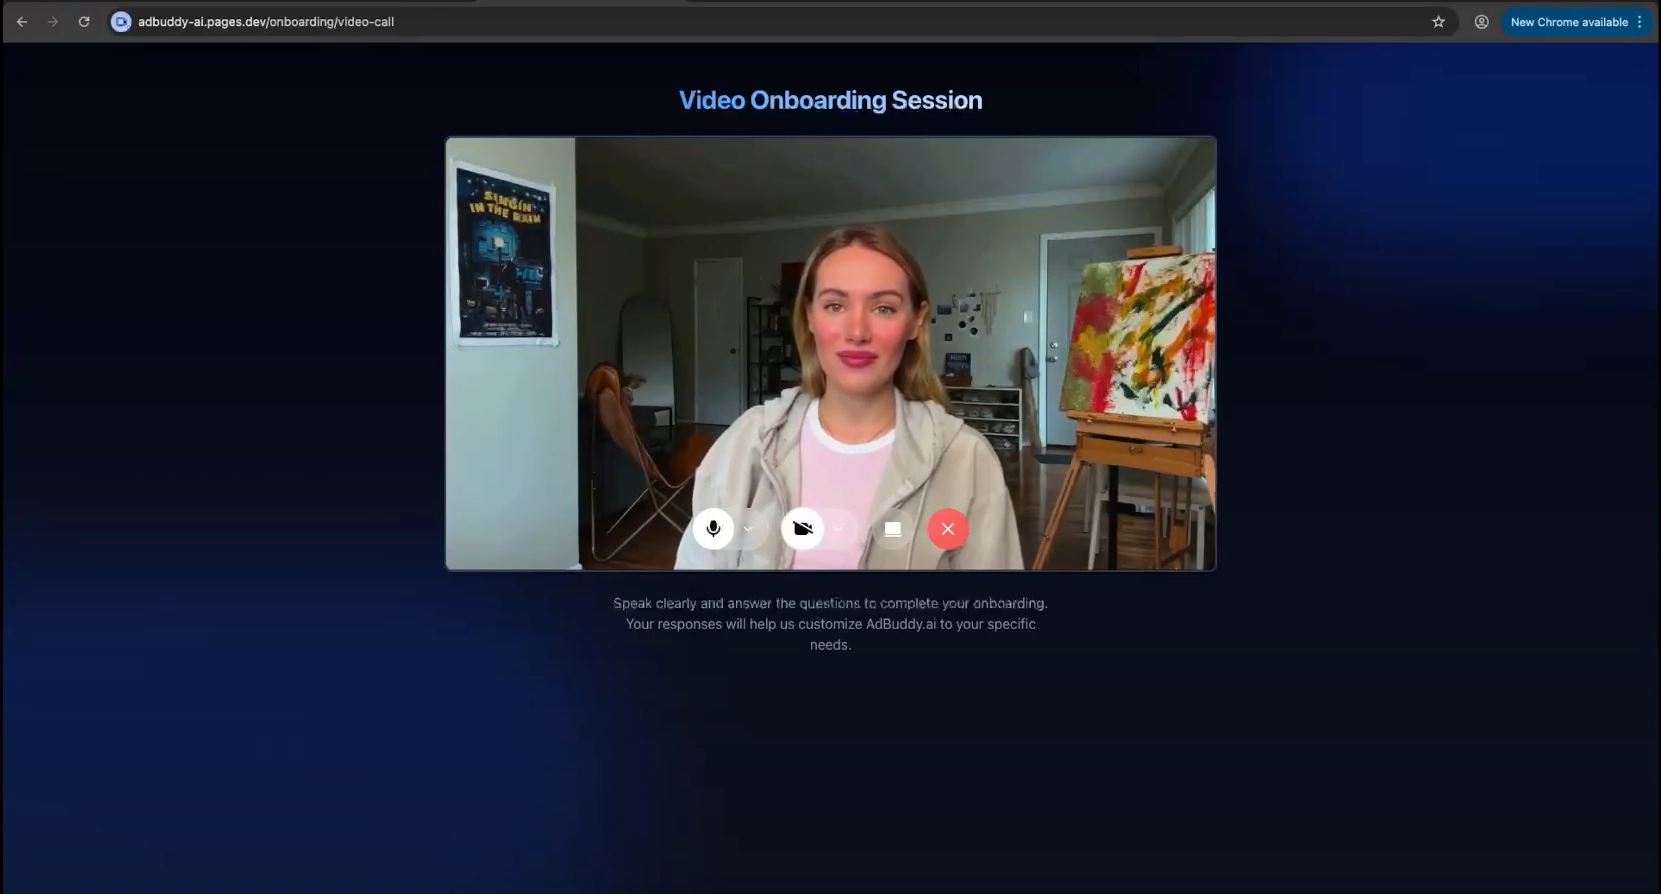Reload the onboarding video-call page
Viewport: 1661px width, 894px height.
[84, 21]
